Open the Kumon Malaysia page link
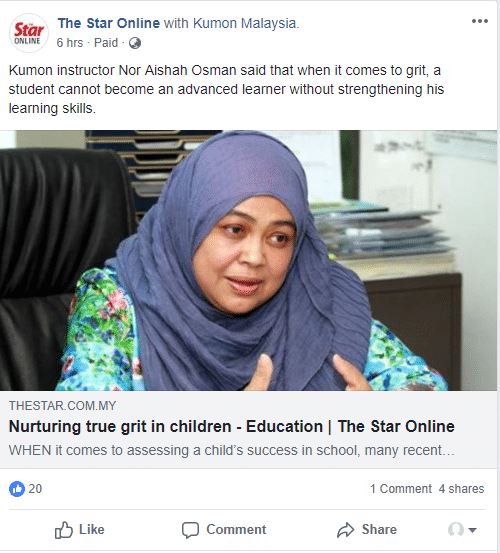 point(245,23)
